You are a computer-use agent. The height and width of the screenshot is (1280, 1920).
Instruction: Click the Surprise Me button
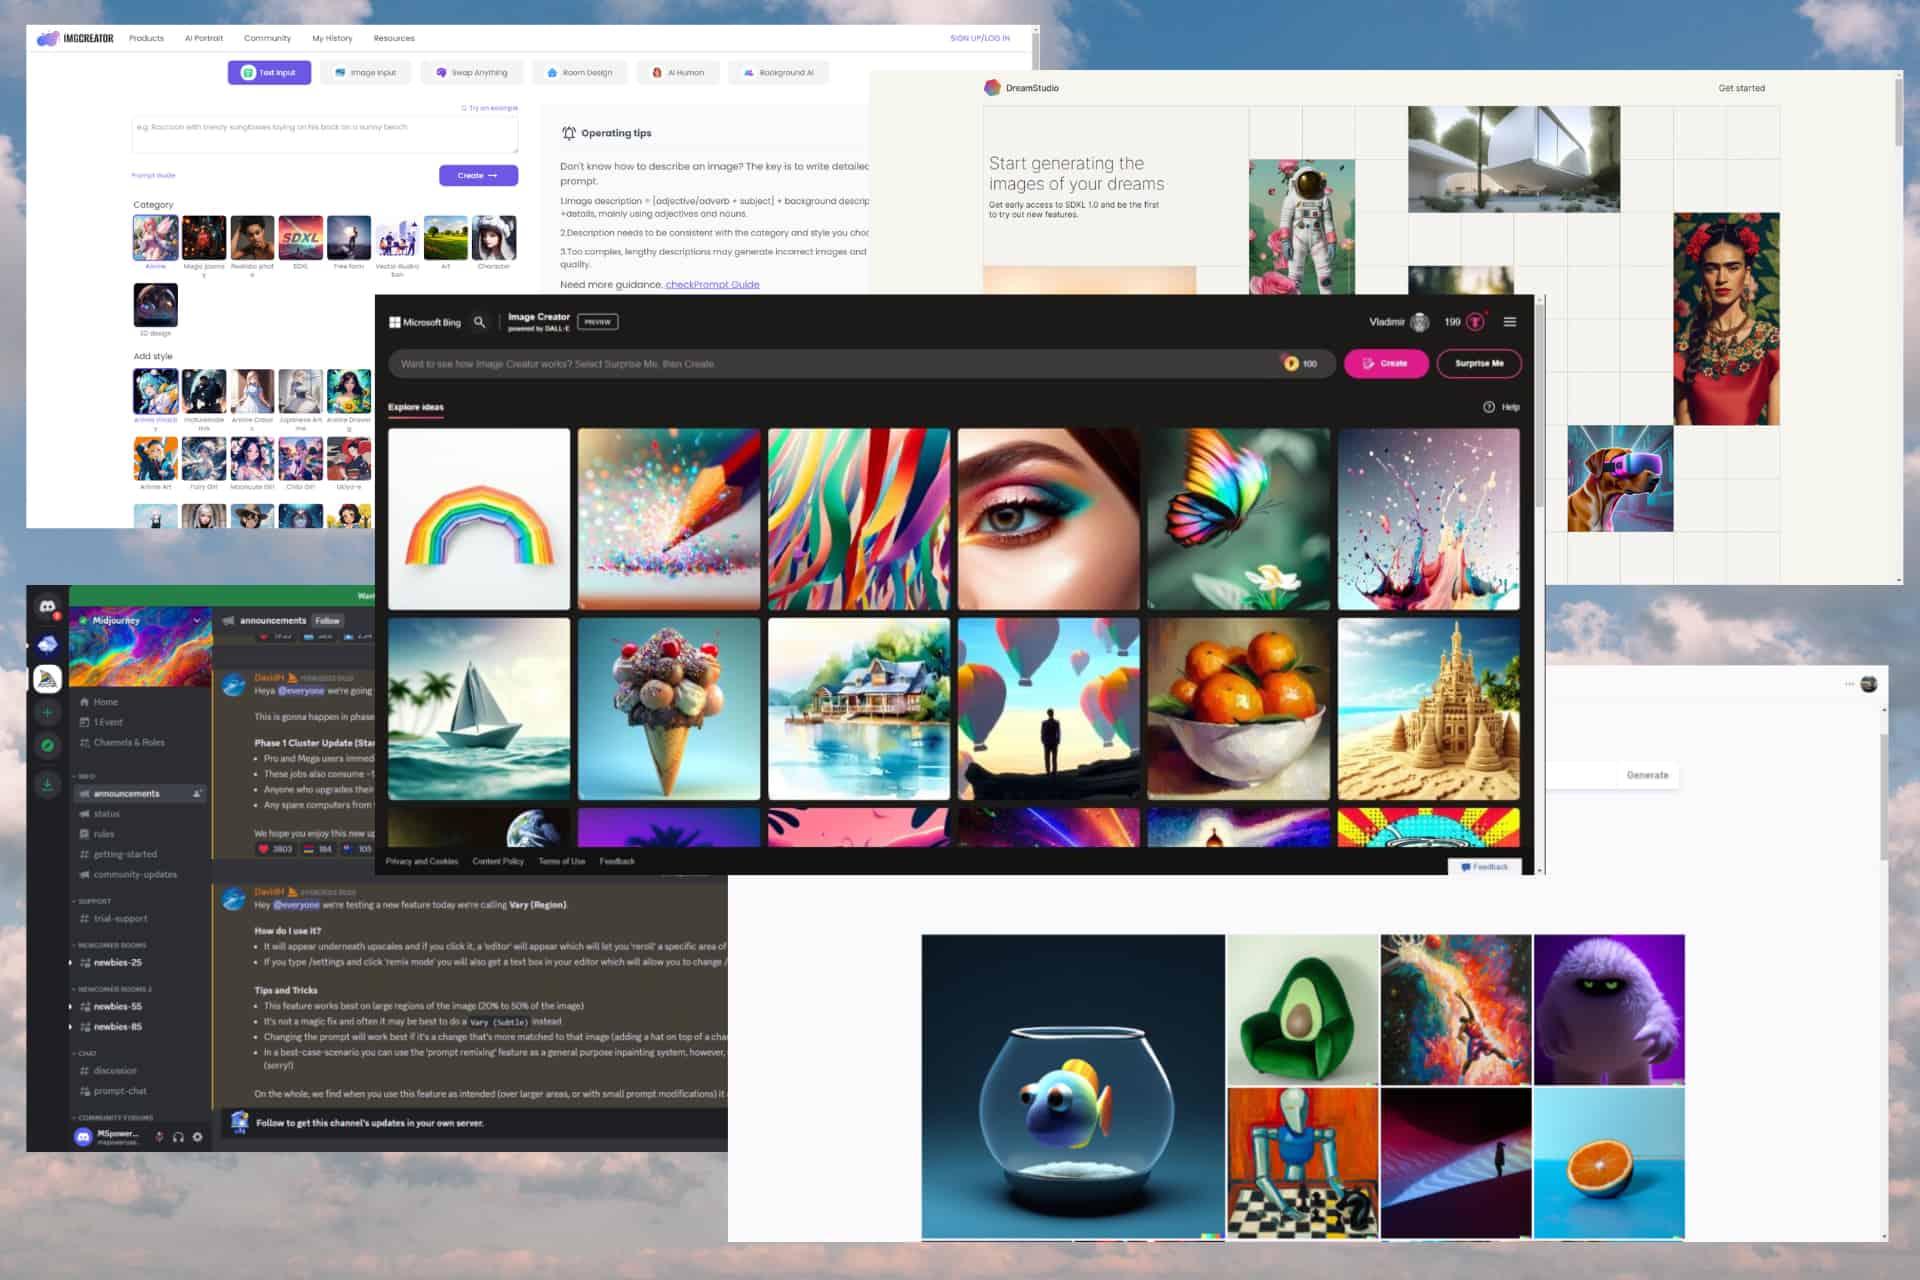(1479, 363)
